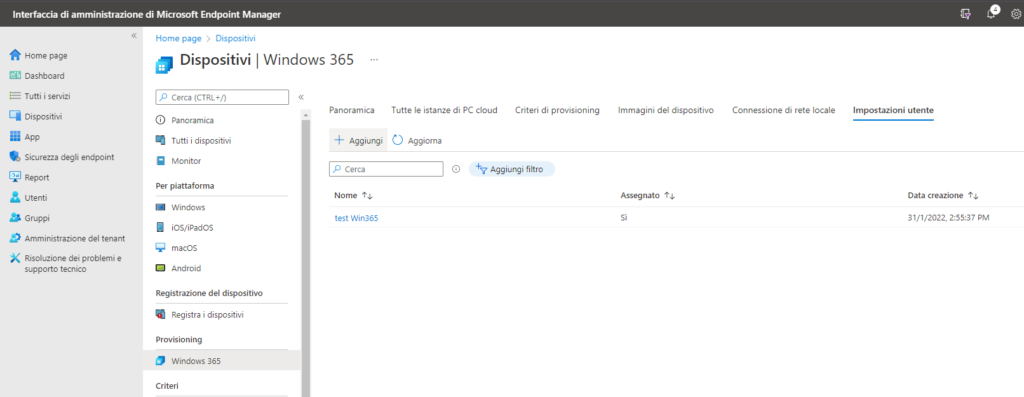This screenshot has width=1024, height=397.
Task: Switch to Tutte le istanze di PC cloud tab
Action: pyautogui.click(x=444, y=110)
